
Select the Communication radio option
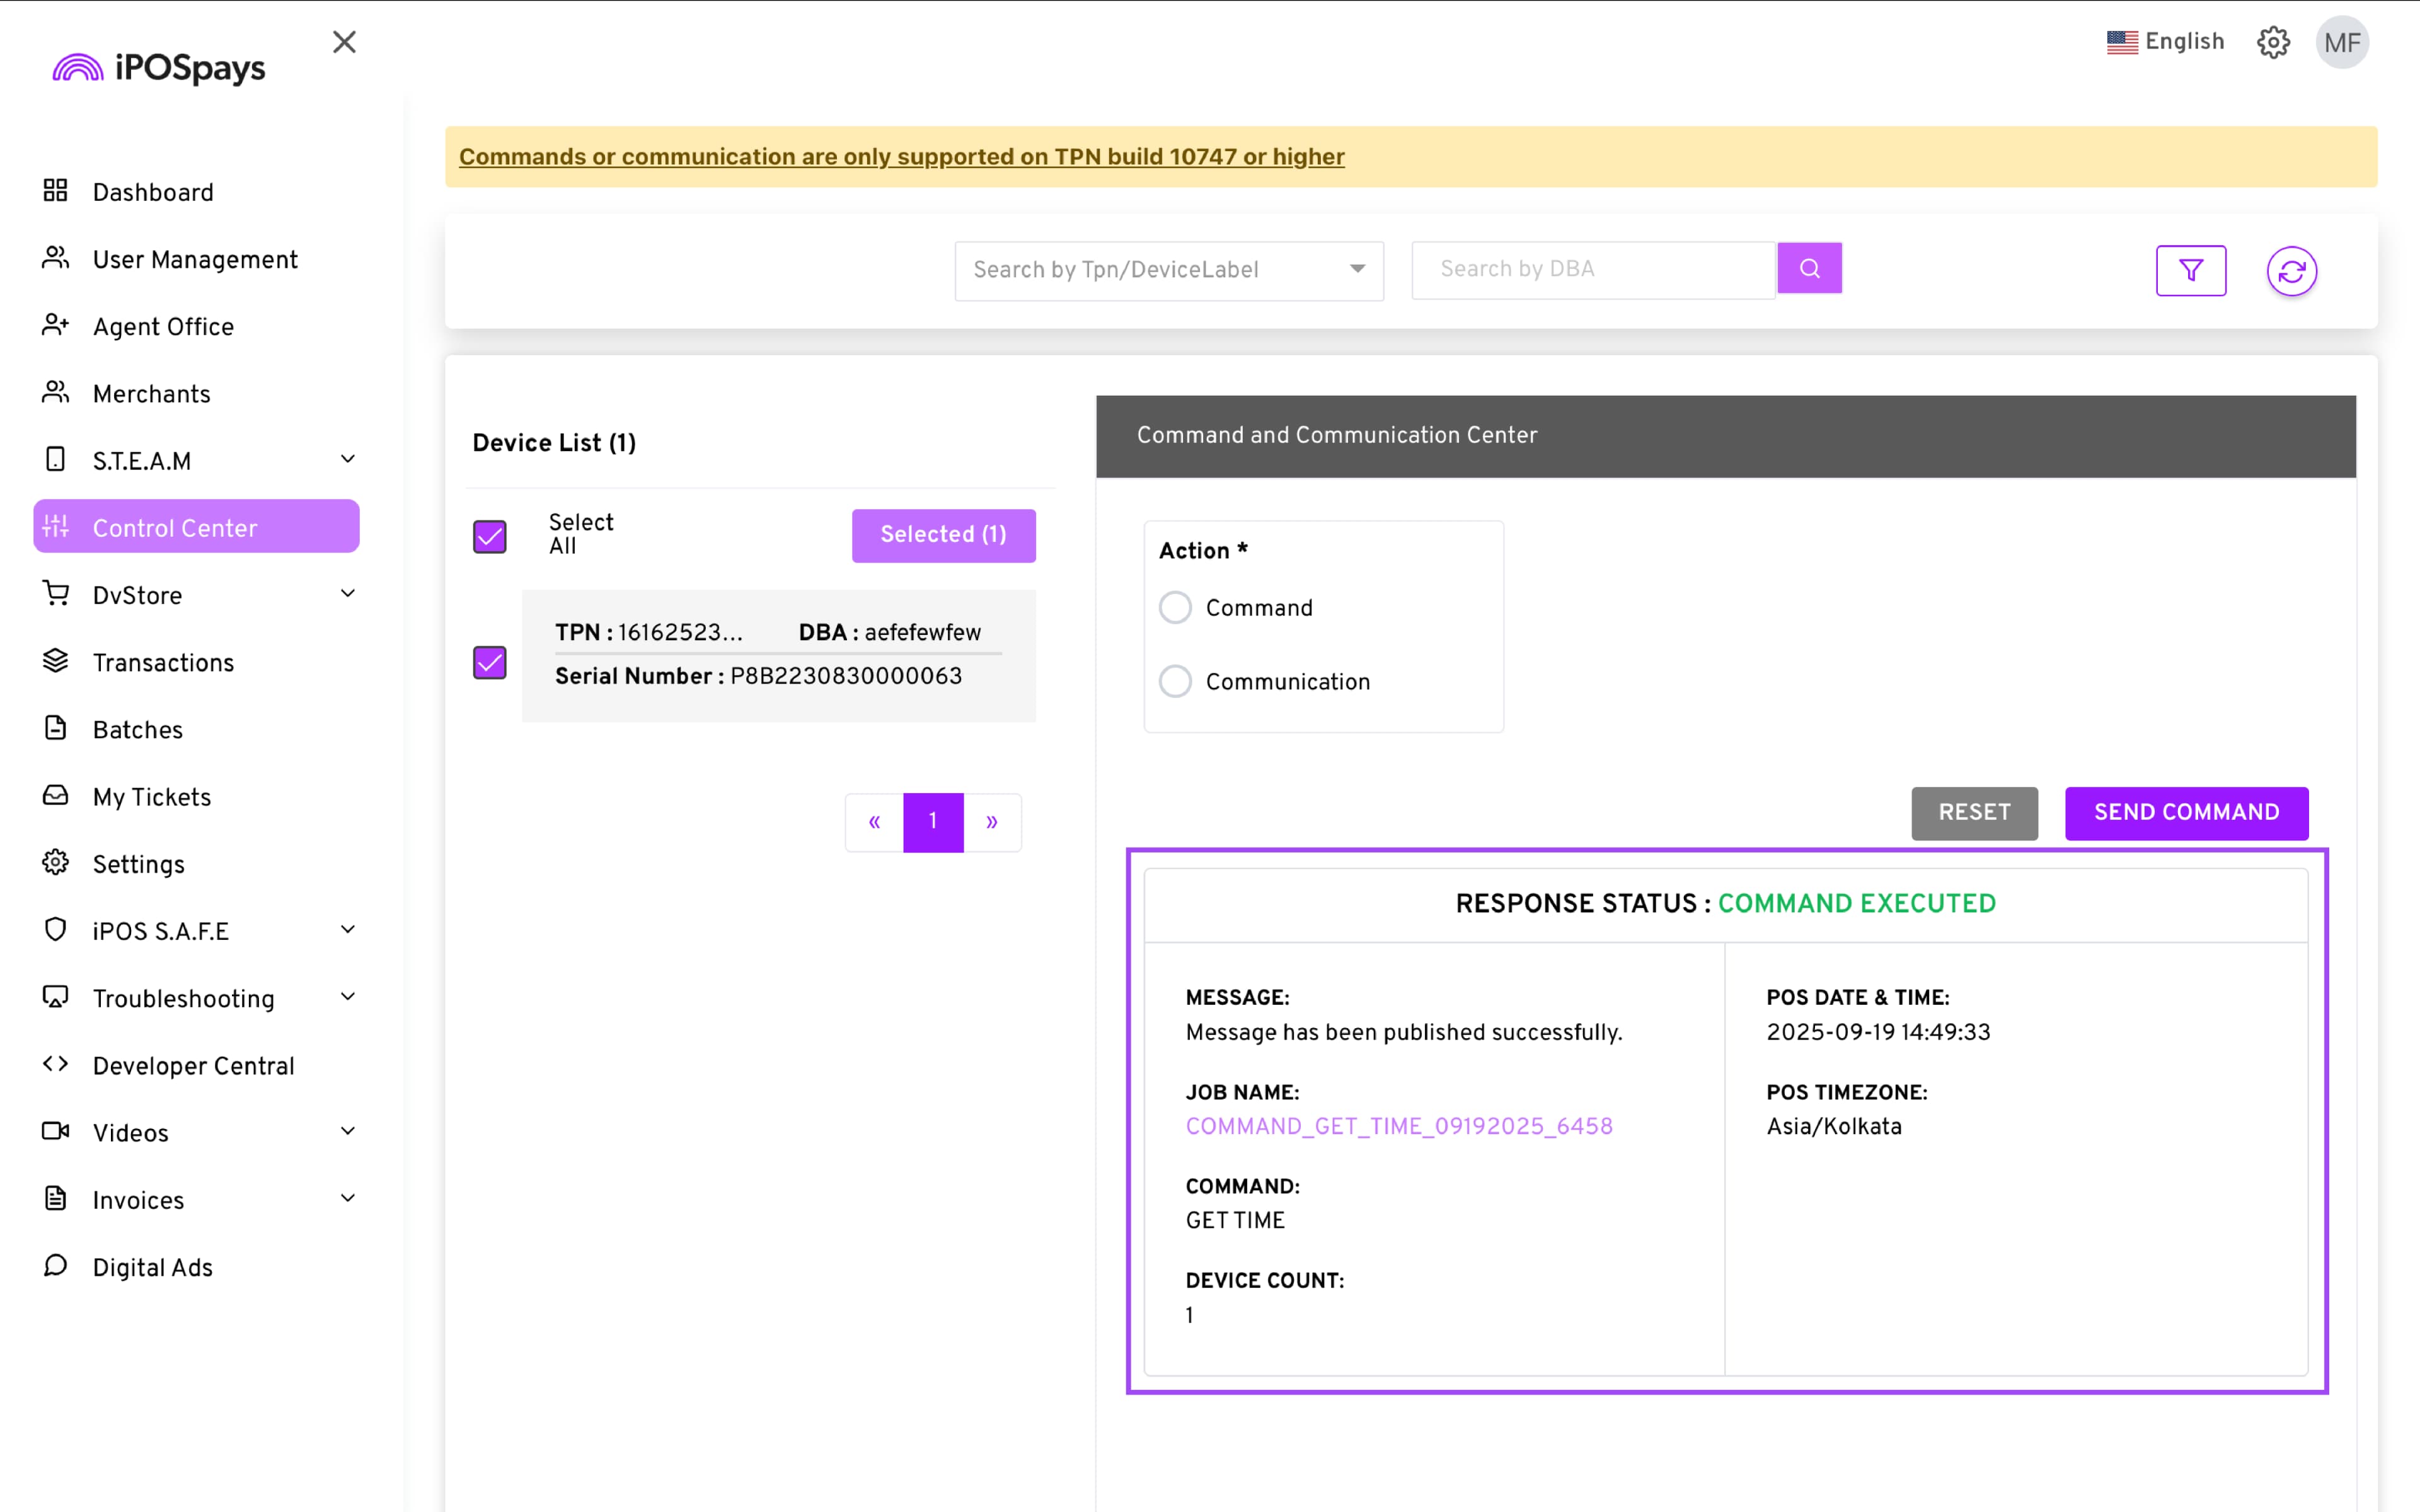pos(1175,681)
